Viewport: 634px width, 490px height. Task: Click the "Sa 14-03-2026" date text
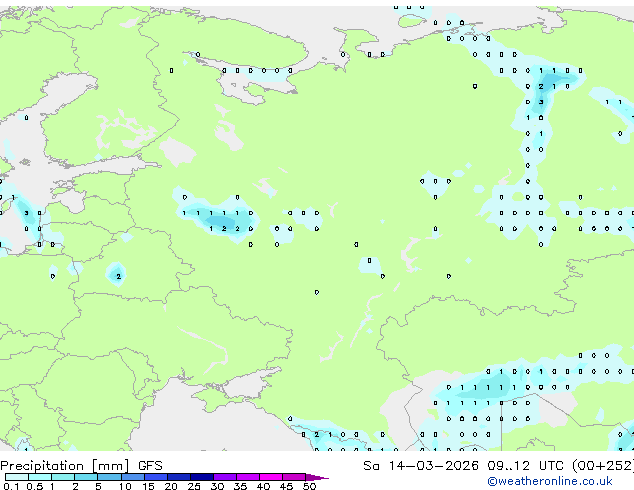[x=421, y=466]
